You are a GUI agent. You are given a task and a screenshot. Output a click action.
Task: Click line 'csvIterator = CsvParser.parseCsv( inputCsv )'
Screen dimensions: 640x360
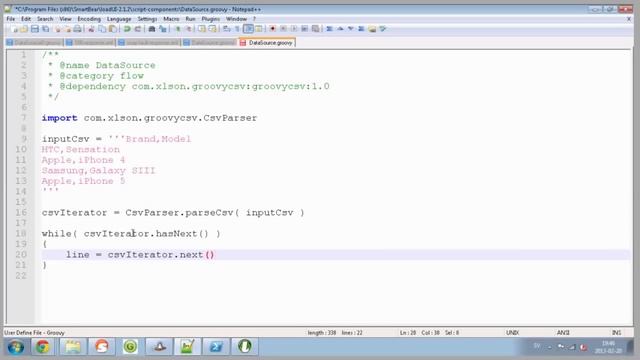(x=173, y=213)
